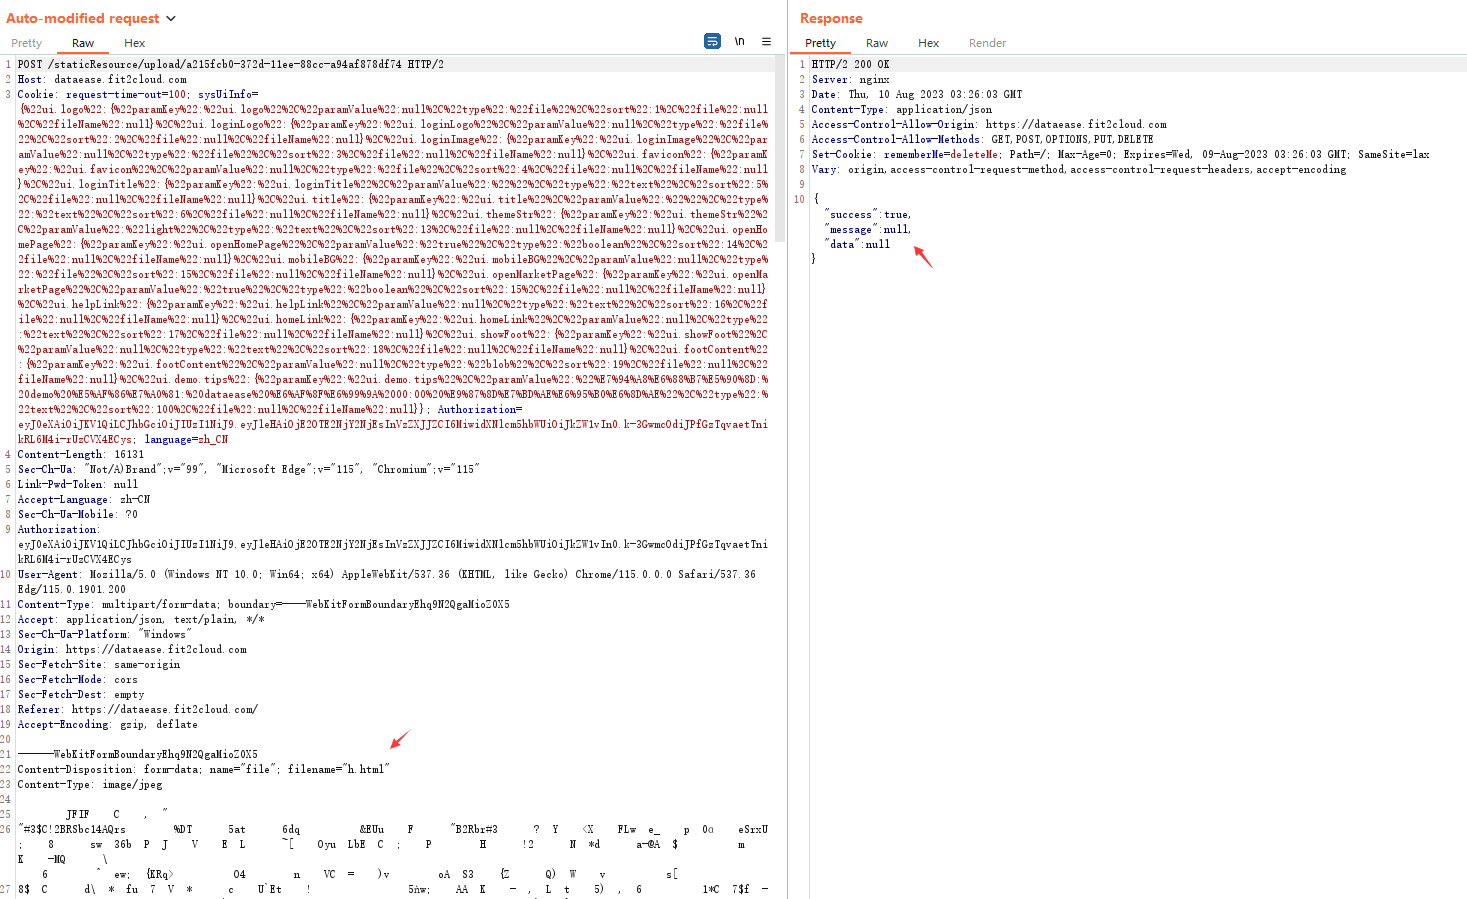The height and width of the screenshot is (899, 1467).
Task: Click the Content-Type: image/jpeg line
Action: [x=90, y=784]
